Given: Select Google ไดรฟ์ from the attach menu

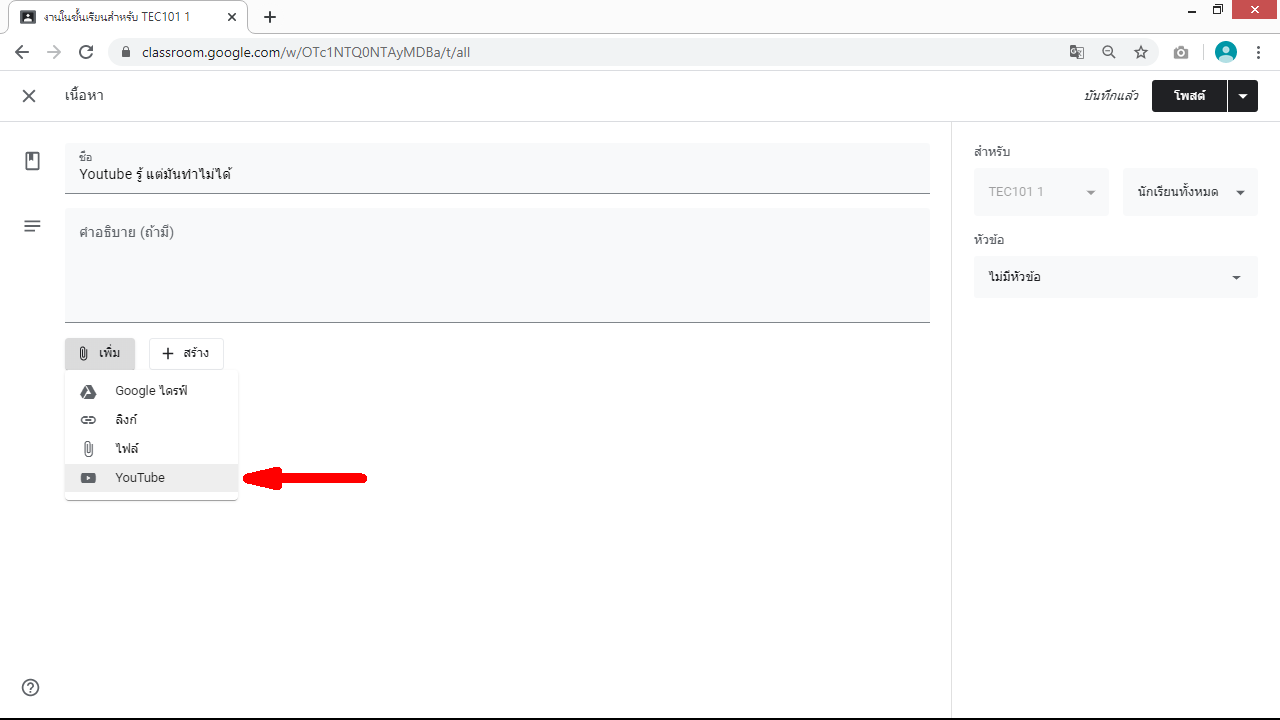Looking at the screenshot, I should point(151,391).
